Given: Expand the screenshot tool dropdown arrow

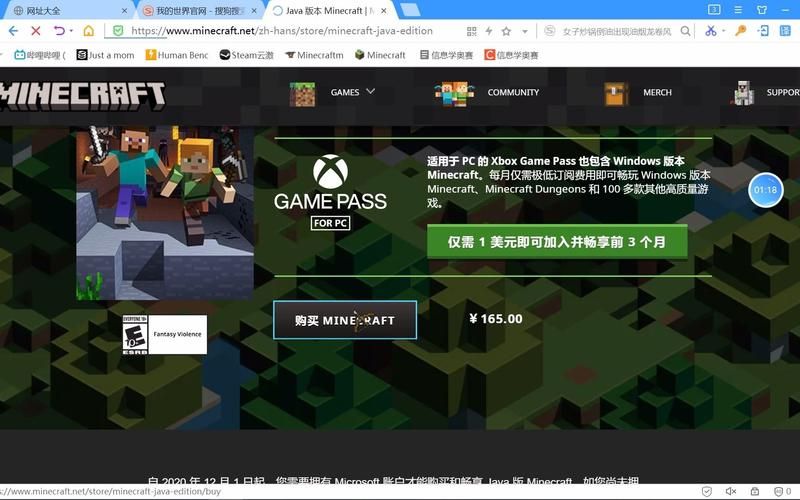Looking at the screenshot, I should [x=723, y=31].
